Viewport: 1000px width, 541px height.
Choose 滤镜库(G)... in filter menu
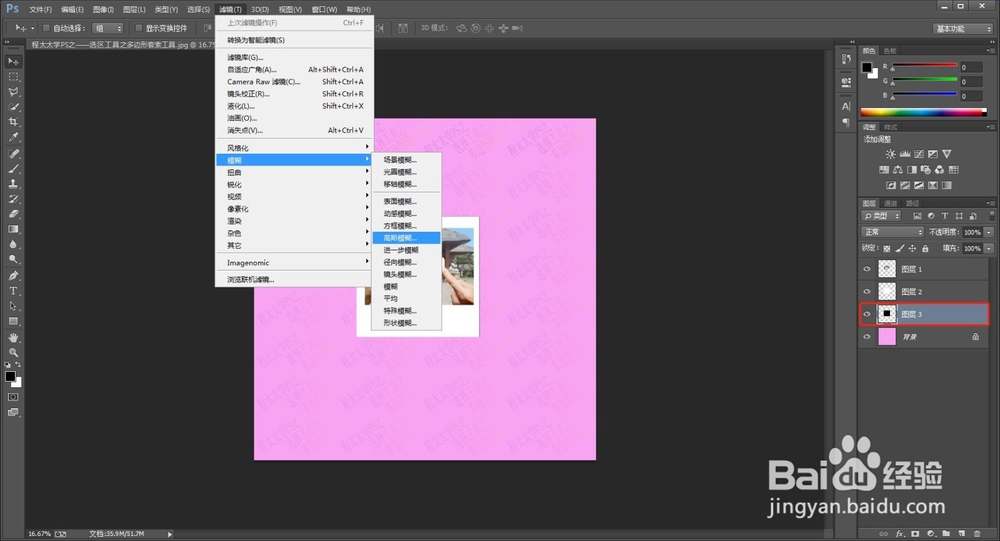click(x=294, y=57)
